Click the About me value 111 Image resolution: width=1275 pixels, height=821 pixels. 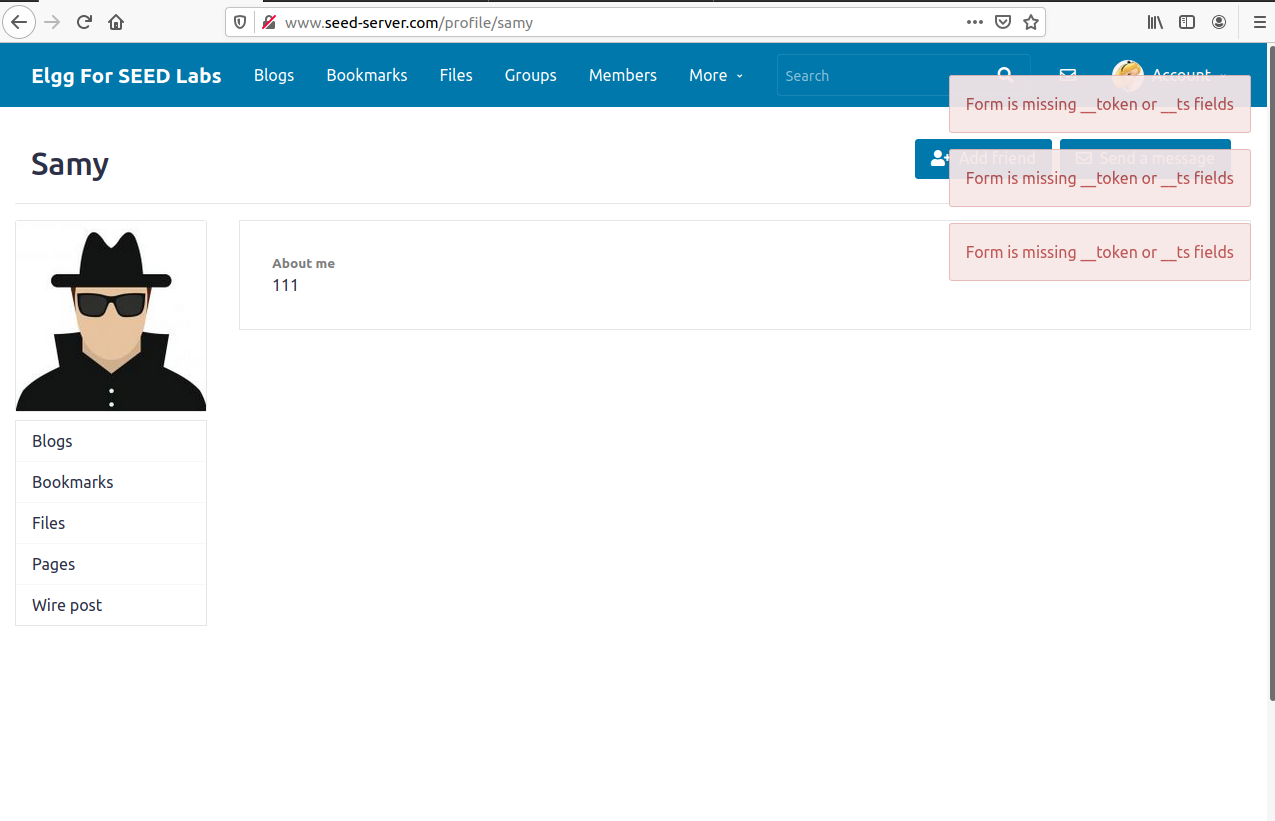(285, 285)
